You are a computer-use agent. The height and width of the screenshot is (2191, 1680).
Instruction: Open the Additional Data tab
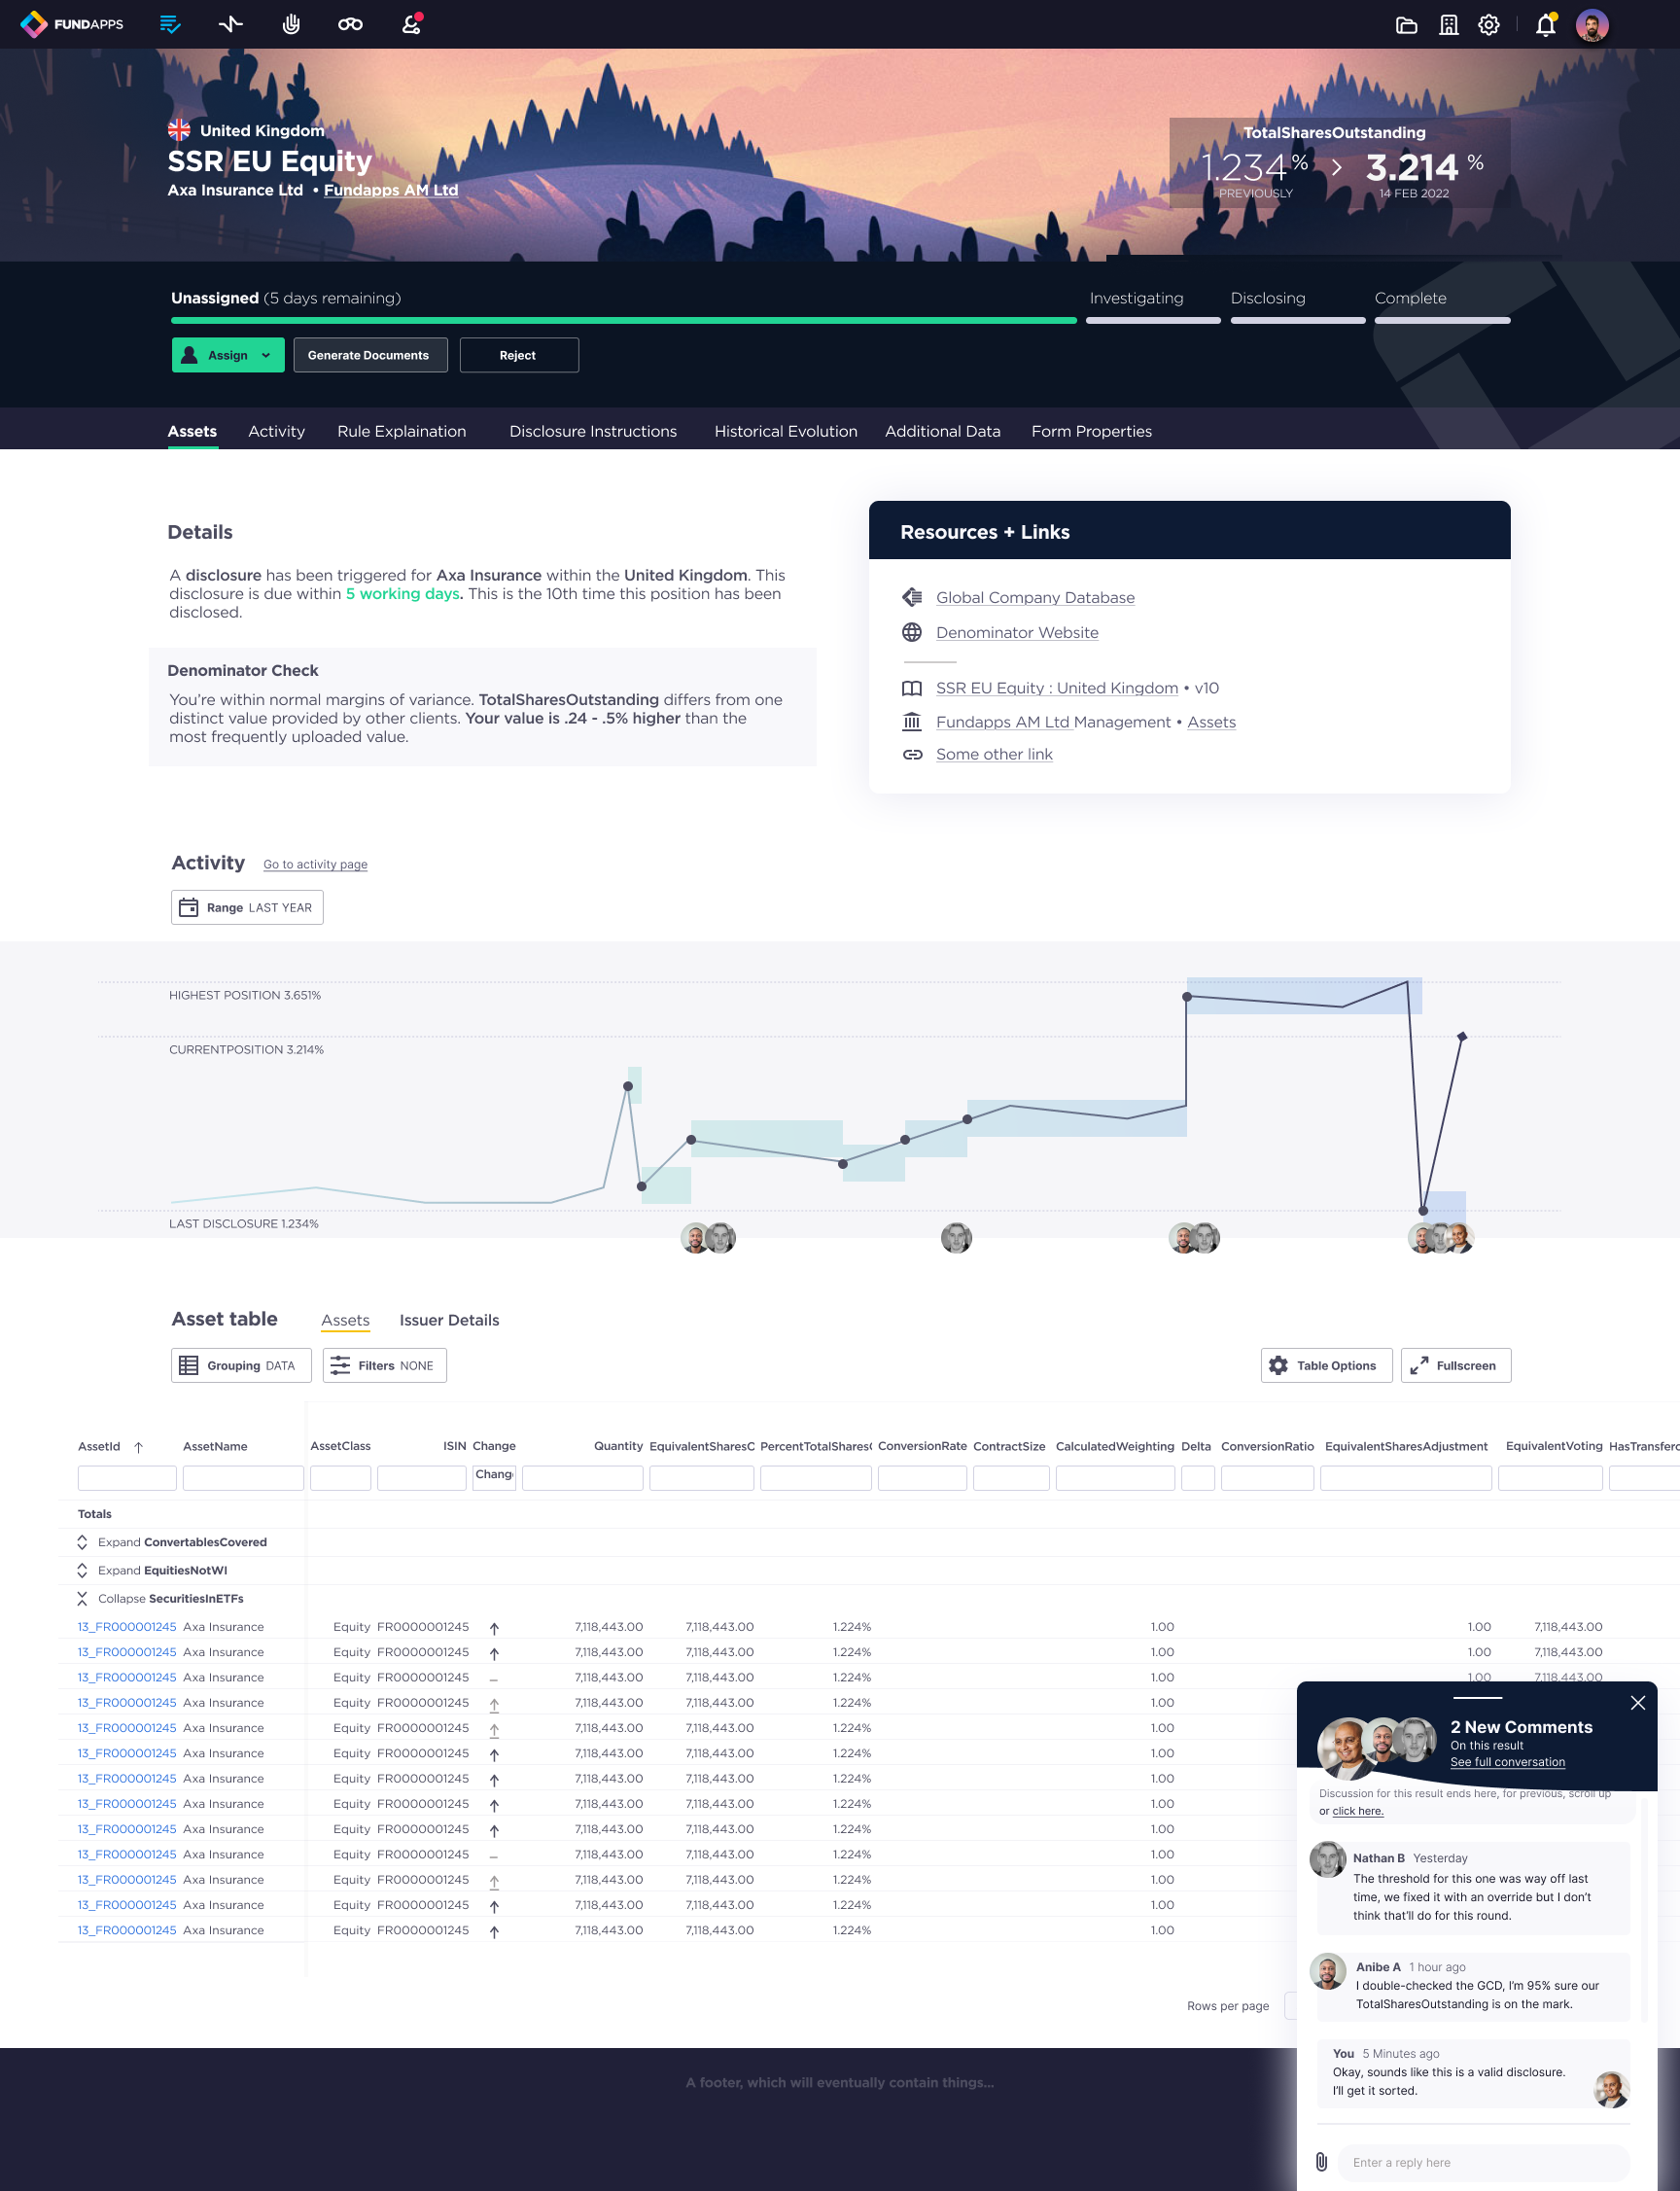click(x=942, y=431)
